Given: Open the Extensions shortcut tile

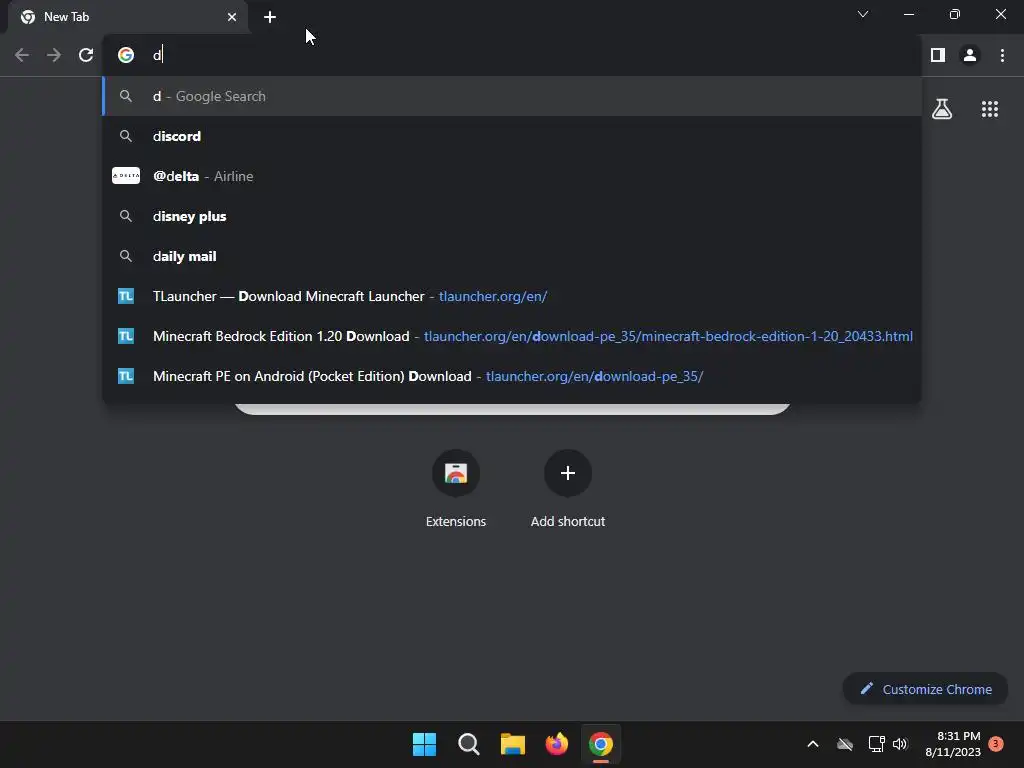Looking at the screenshot, I should [456, 488].
